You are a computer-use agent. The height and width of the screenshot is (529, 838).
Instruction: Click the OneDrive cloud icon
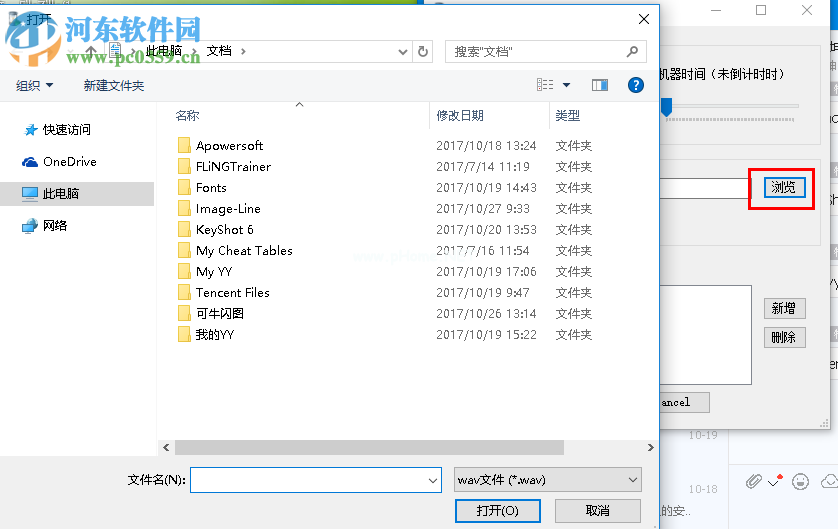click(x=30, y=162)
